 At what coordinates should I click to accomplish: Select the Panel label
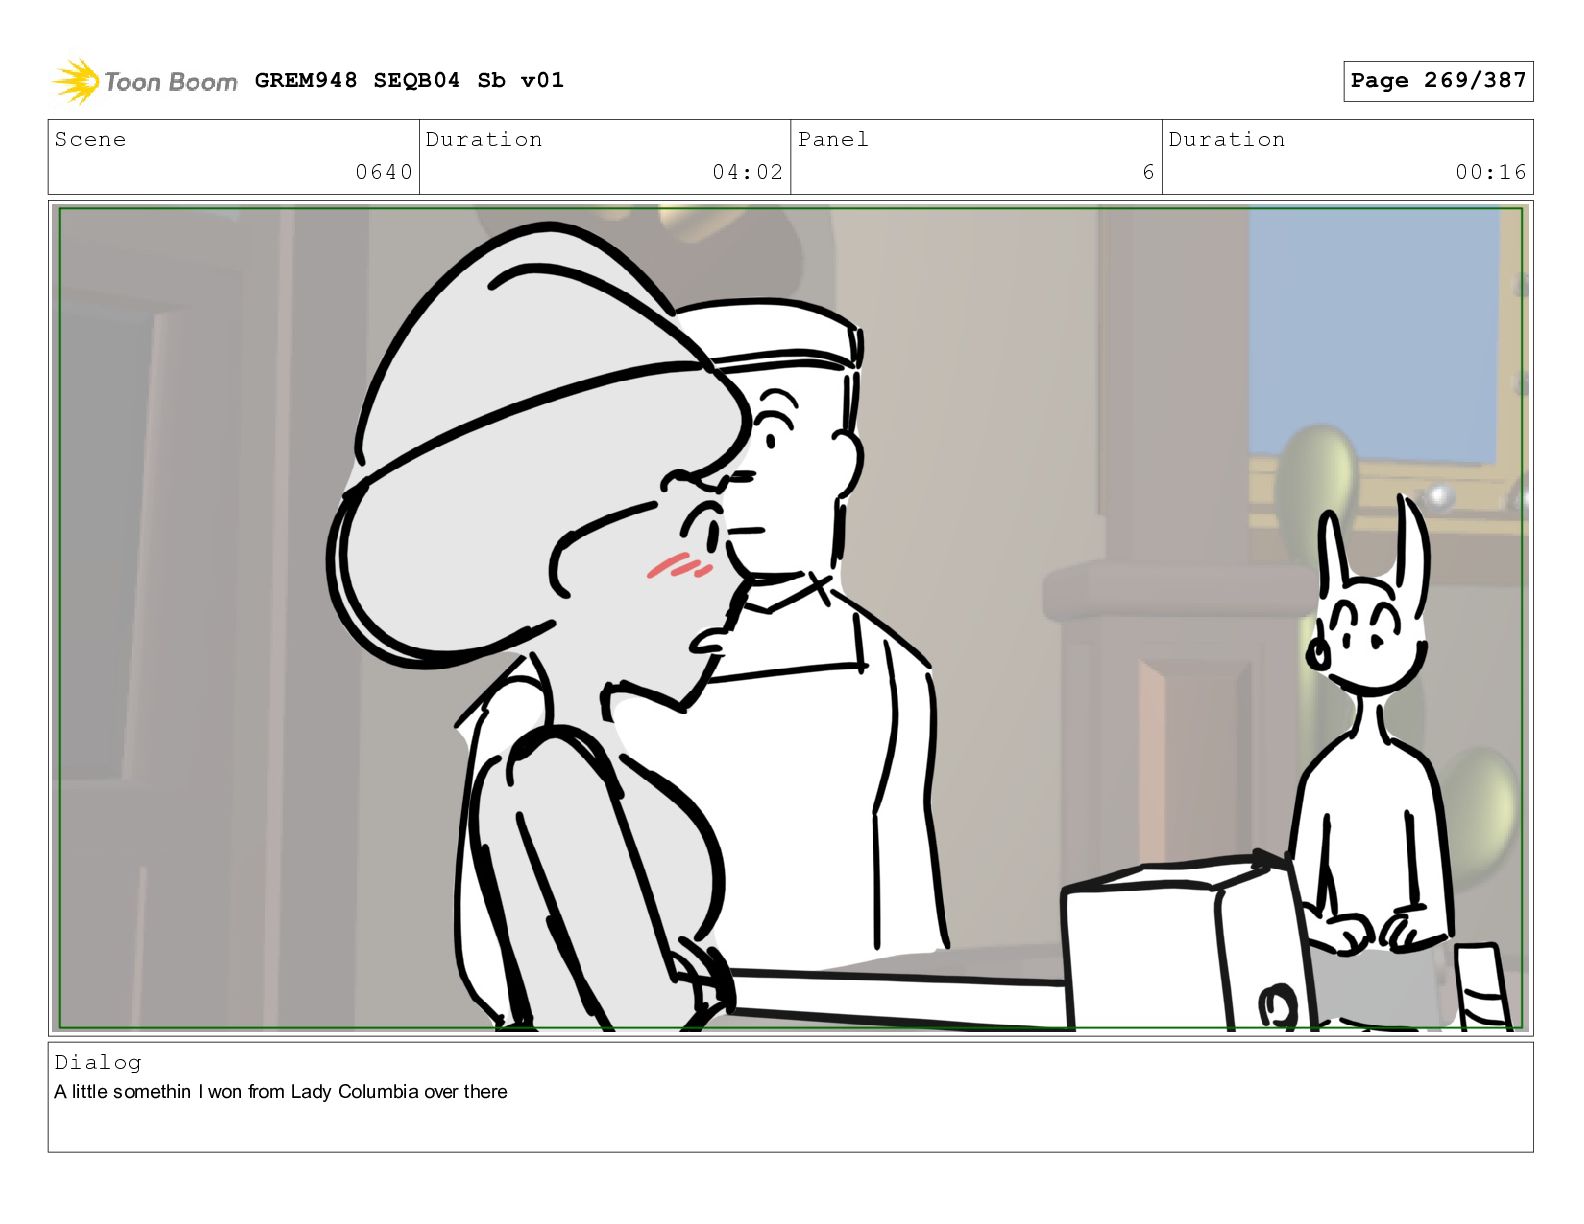pos(833,140)
